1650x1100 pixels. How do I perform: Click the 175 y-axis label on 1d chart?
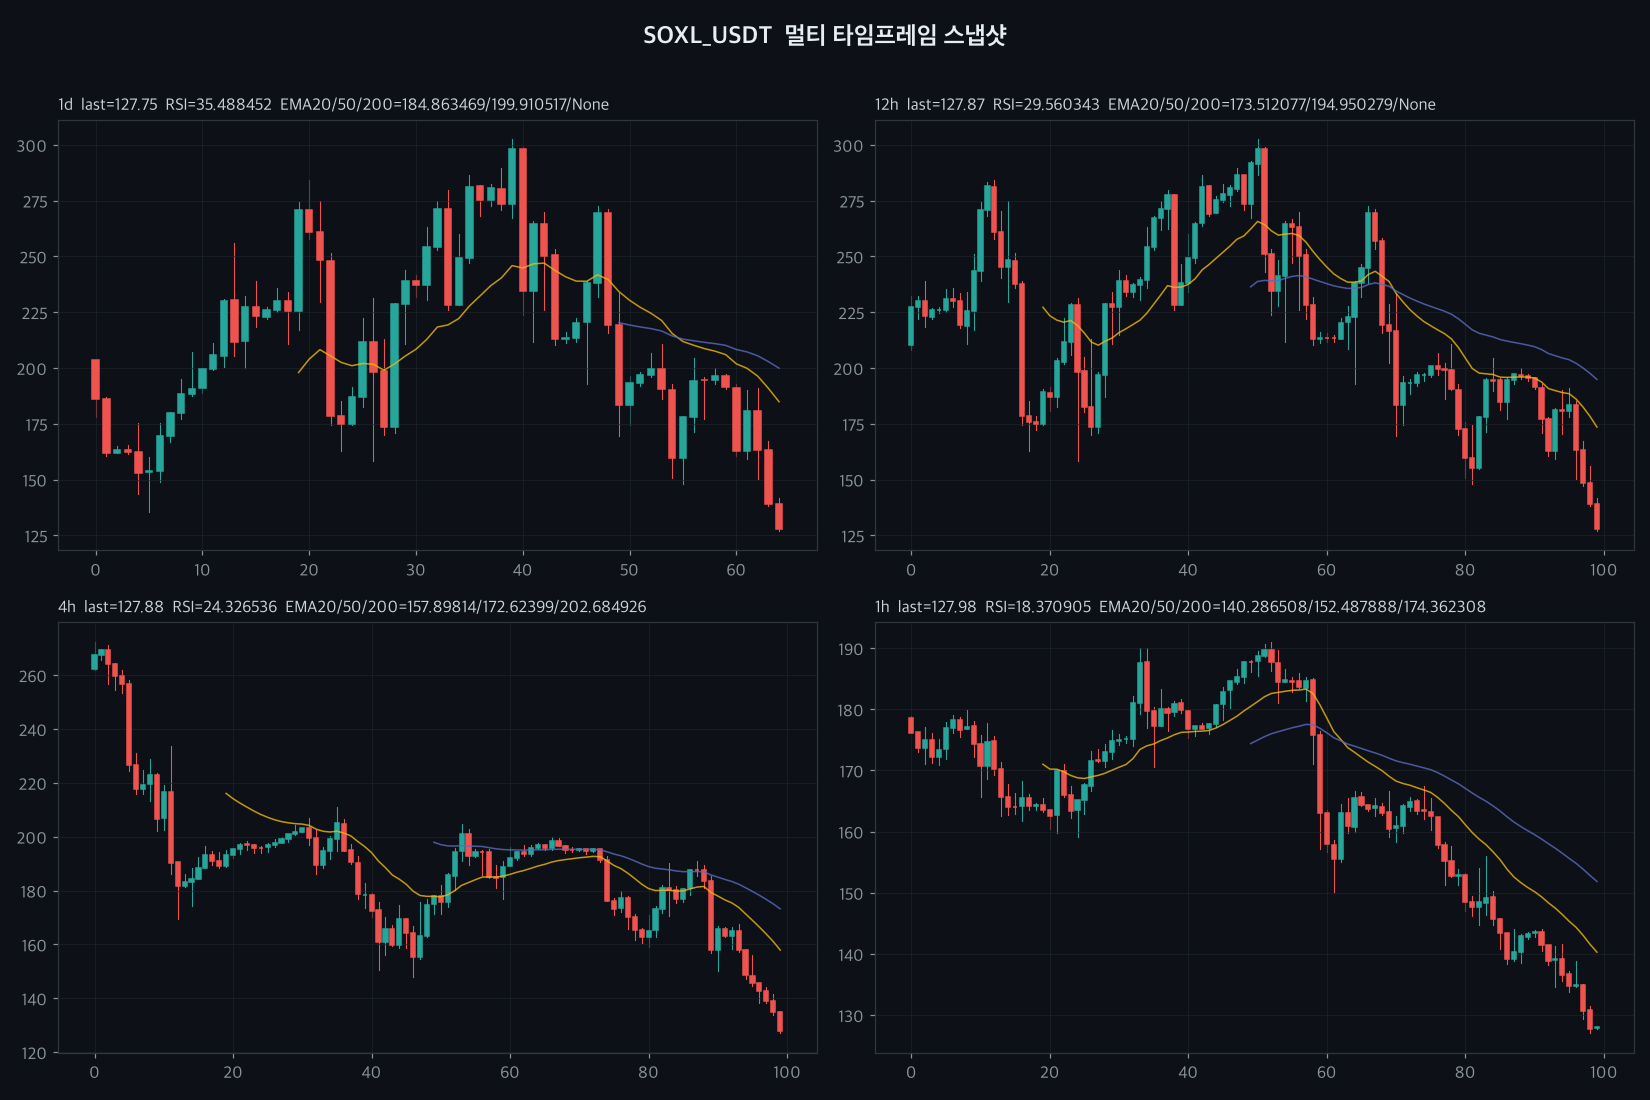(35, 425)
